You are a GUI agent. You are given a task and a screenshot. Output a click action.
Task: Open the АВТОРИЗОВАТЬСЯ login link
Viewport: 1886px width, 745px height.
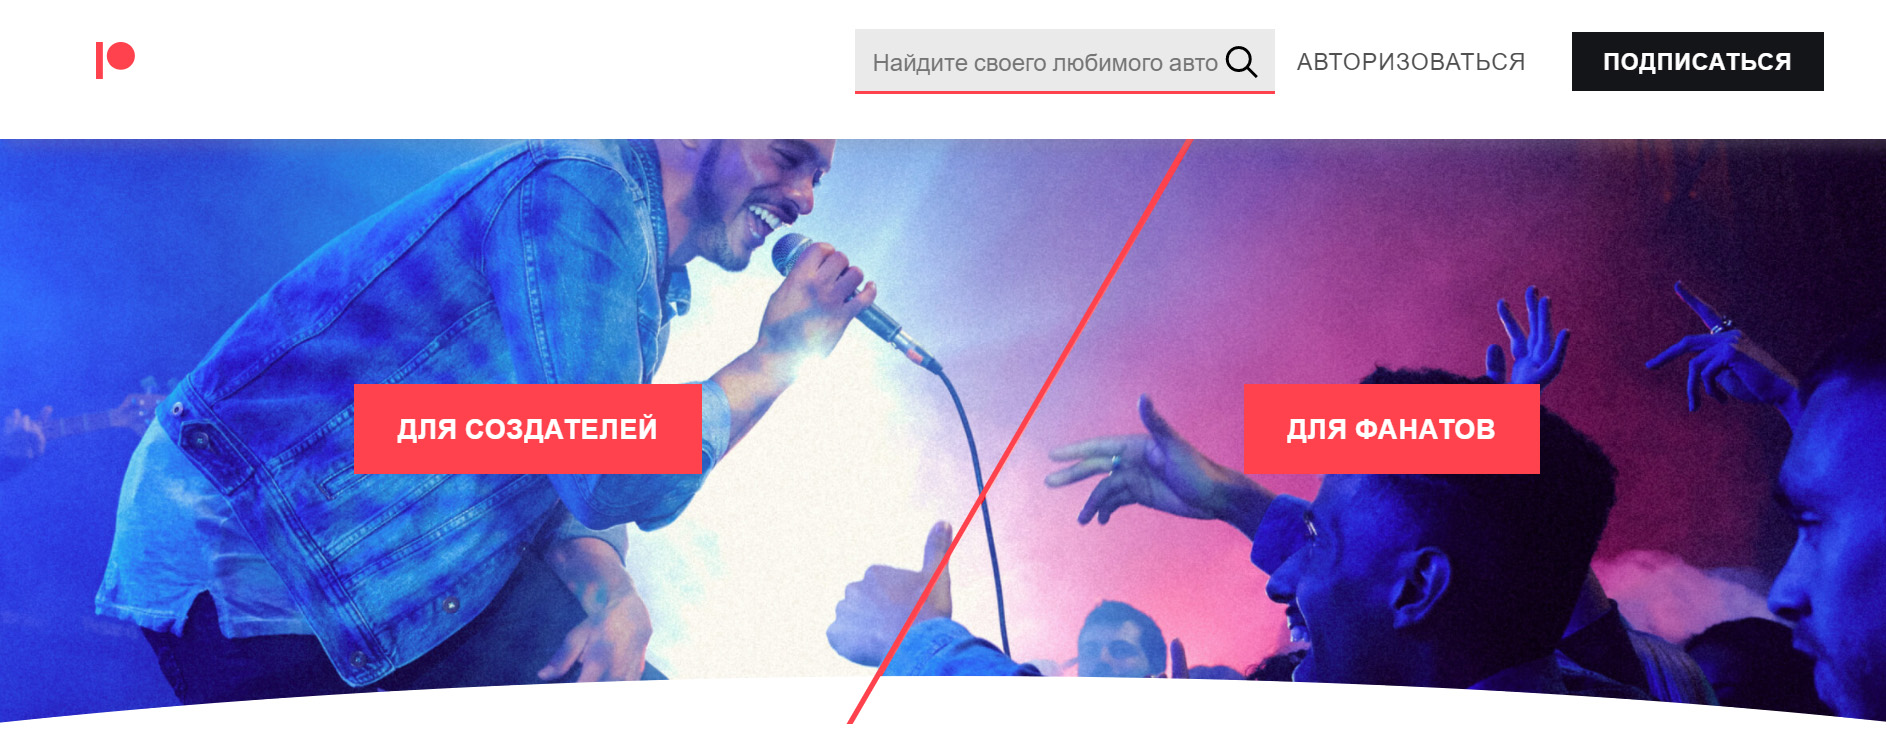point(1410,62)
